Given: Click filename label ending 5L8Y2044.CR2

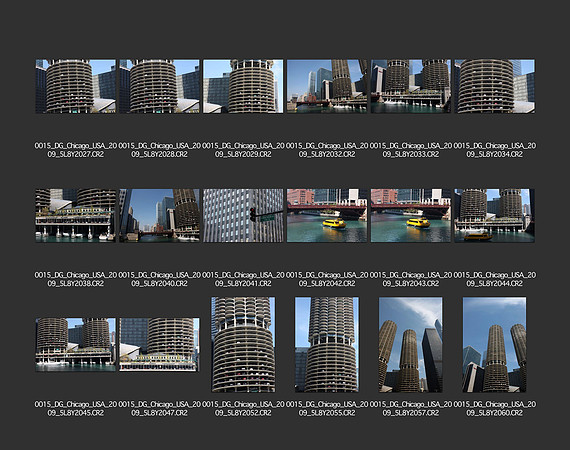Looking at the screenshot, I should (x=494, y=279).
